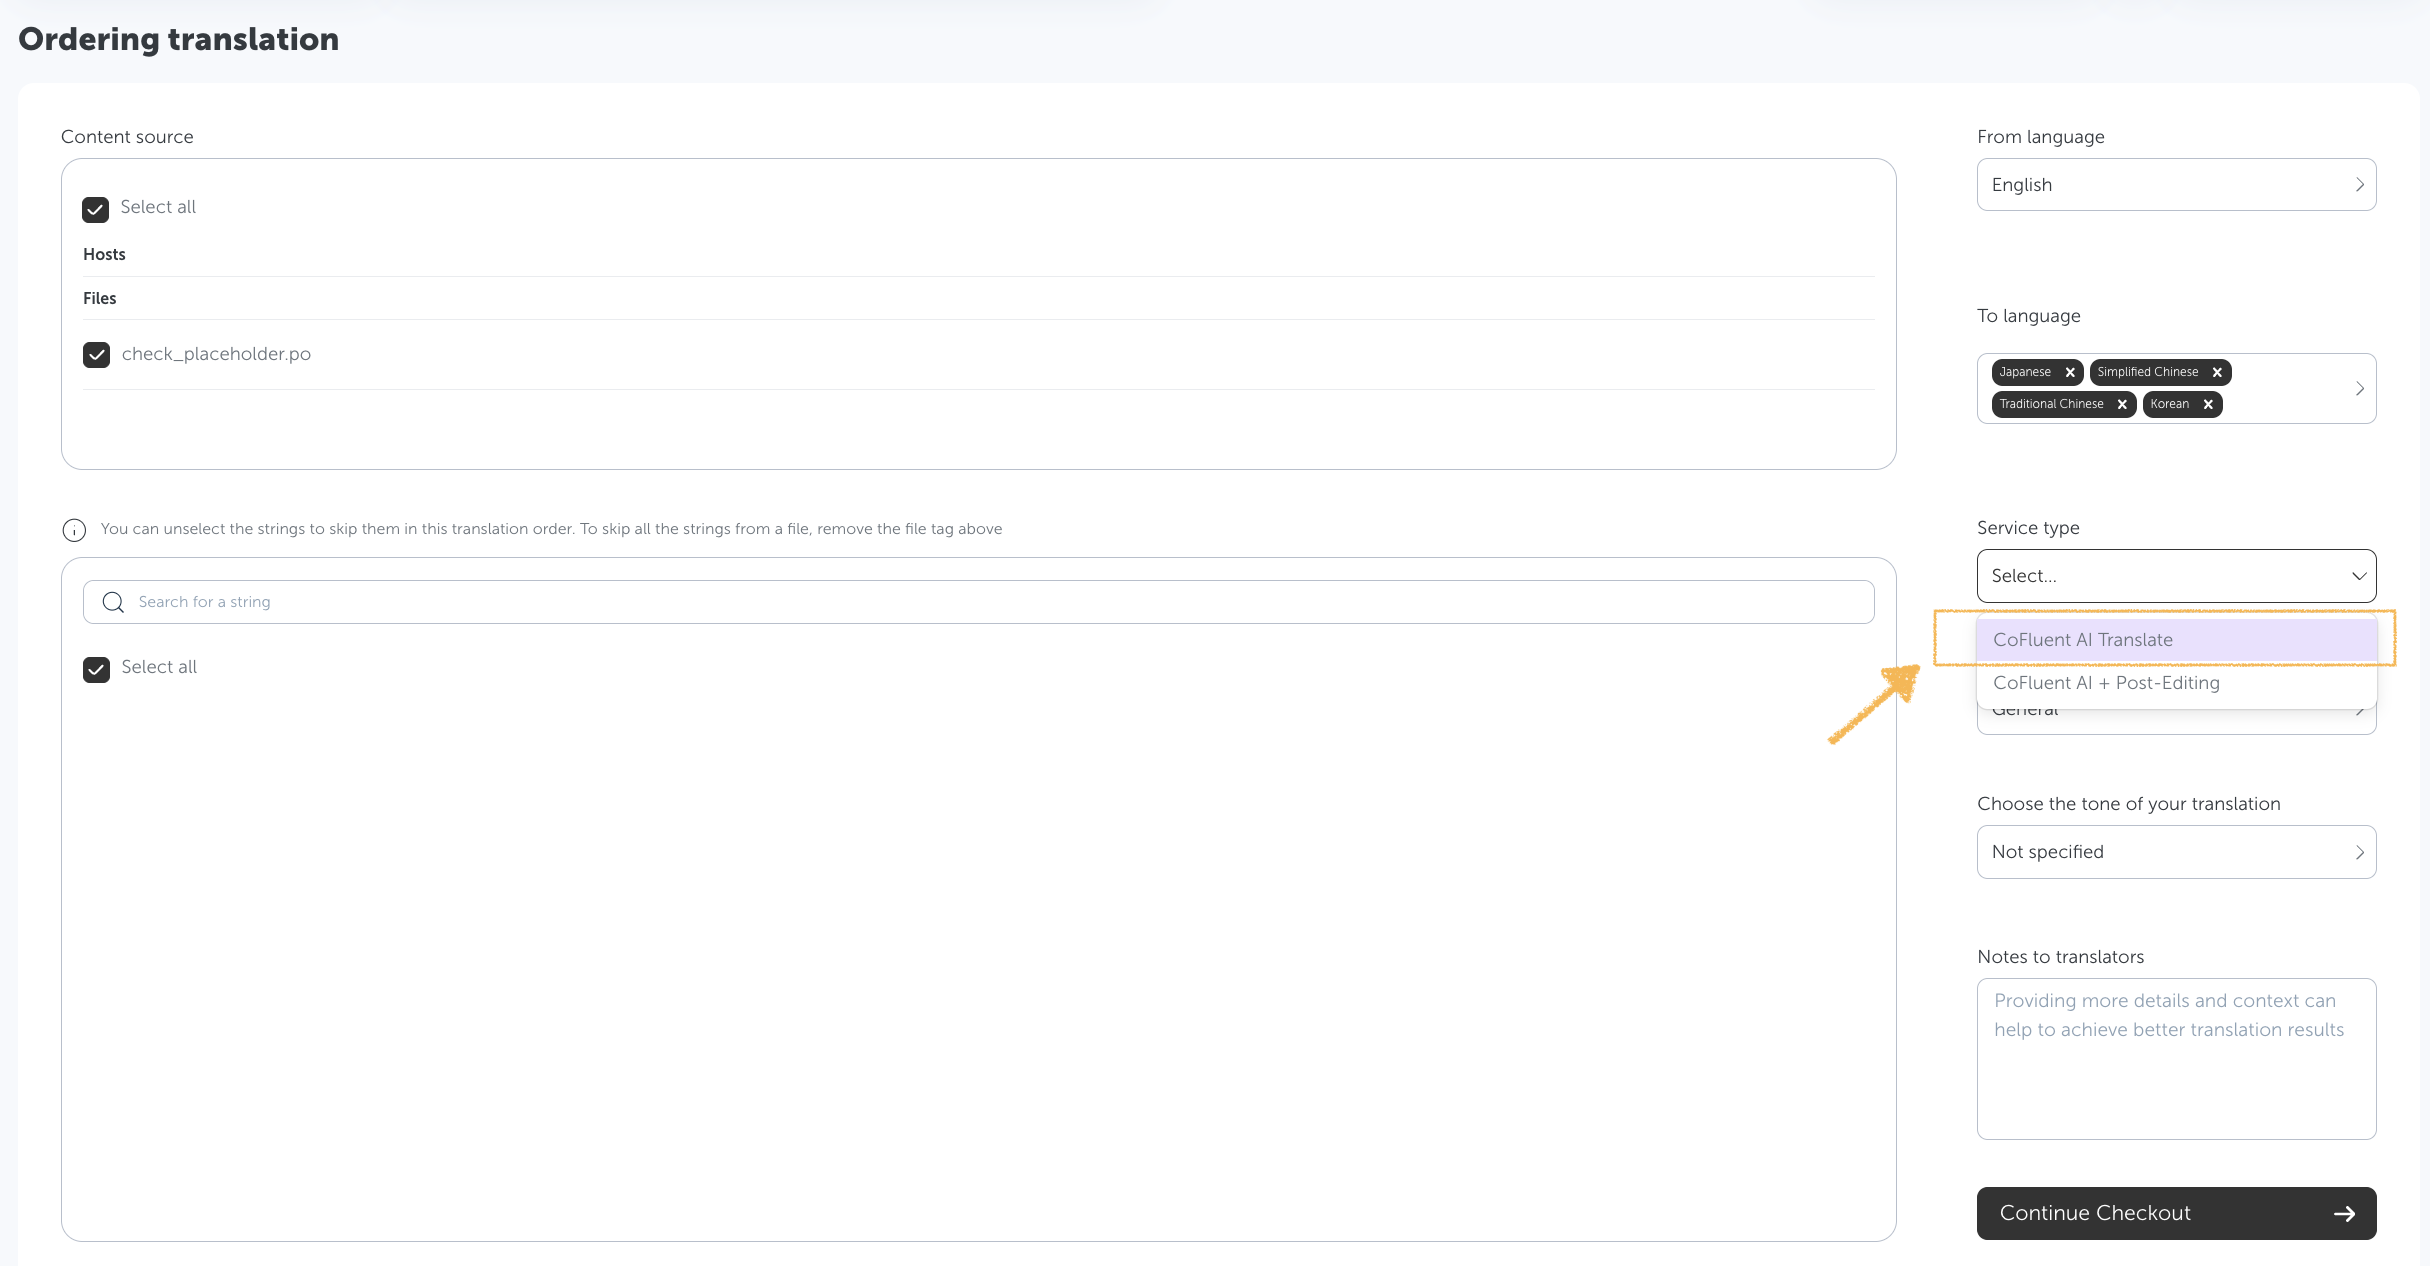Screen dimensions: 2430x1266
Task: Expand the To language chevron
Action: pyautogui.click(x=2359, y=388)
